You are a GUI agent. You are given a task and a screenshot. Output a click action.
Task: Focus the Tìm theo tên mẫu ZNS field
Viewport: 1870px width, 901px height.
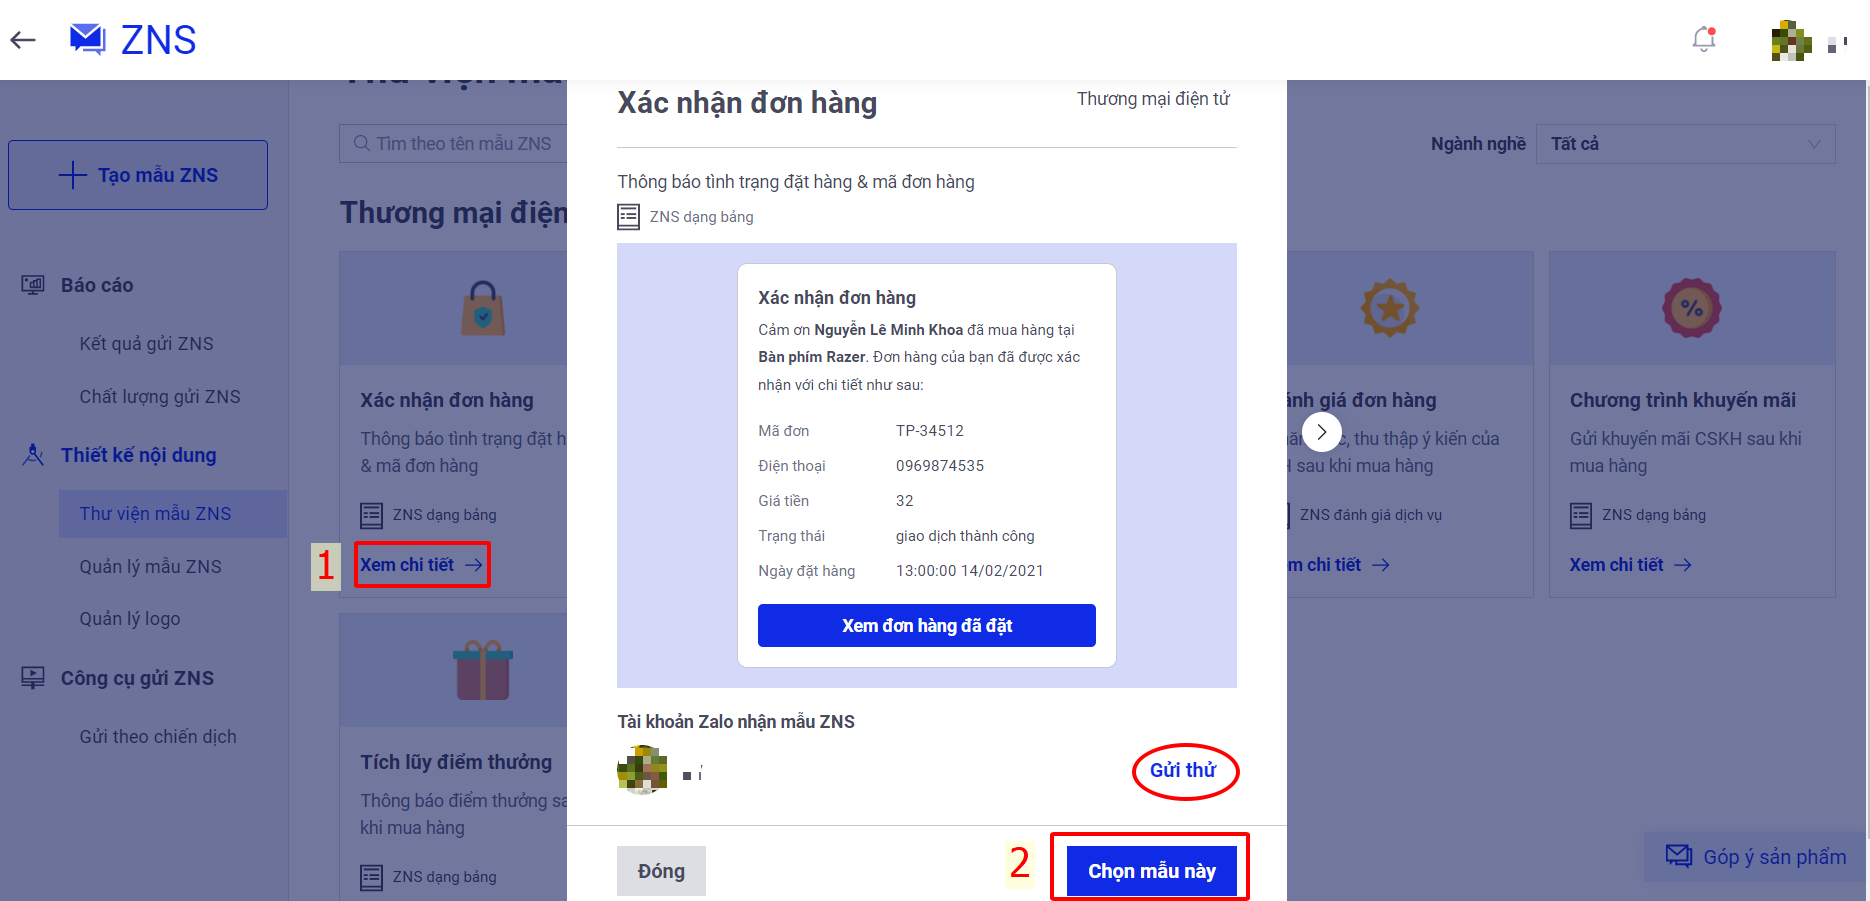coord(453,144)
